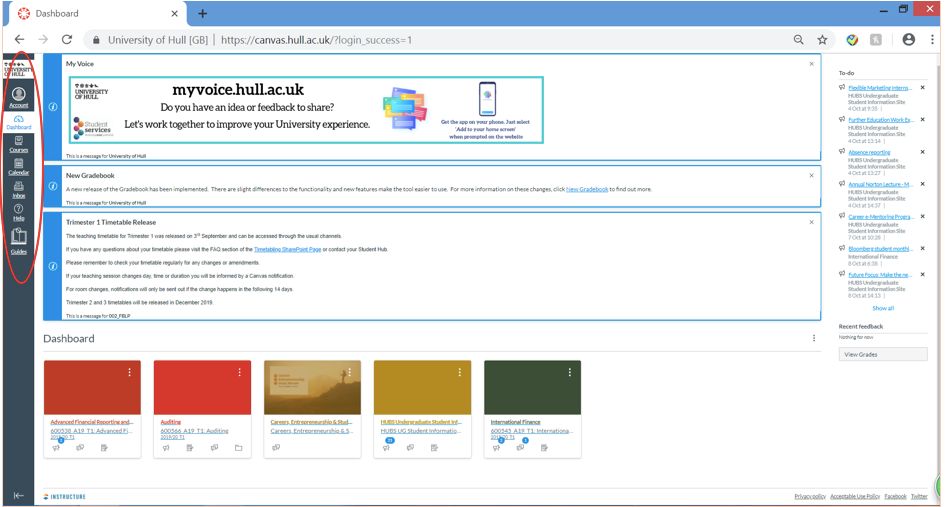
Task: Open Future Focus to-do item
Action: pos(880,275)
